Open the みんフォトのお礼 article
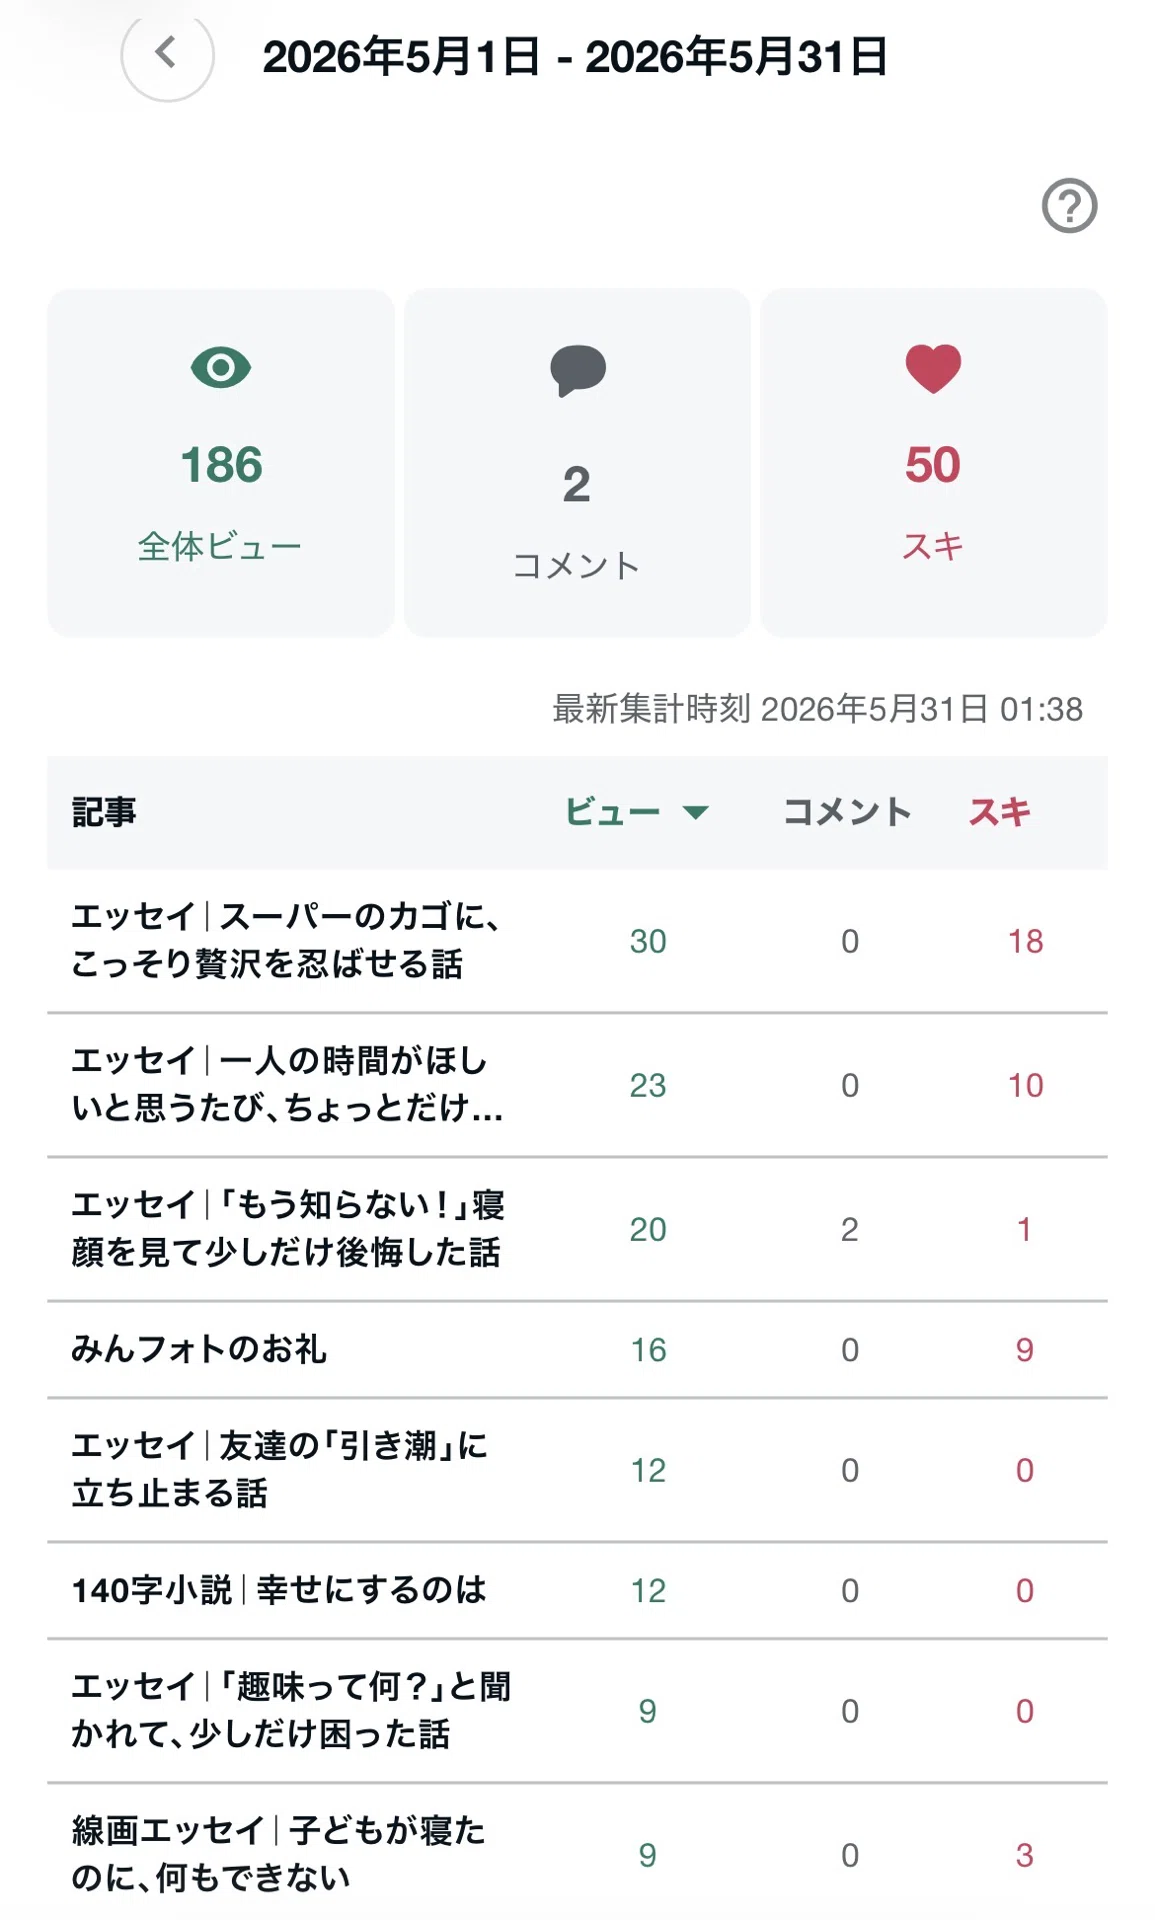Image resolution: width=1155 pixels, height=1920 pixels. click(x=577, y=1350)
